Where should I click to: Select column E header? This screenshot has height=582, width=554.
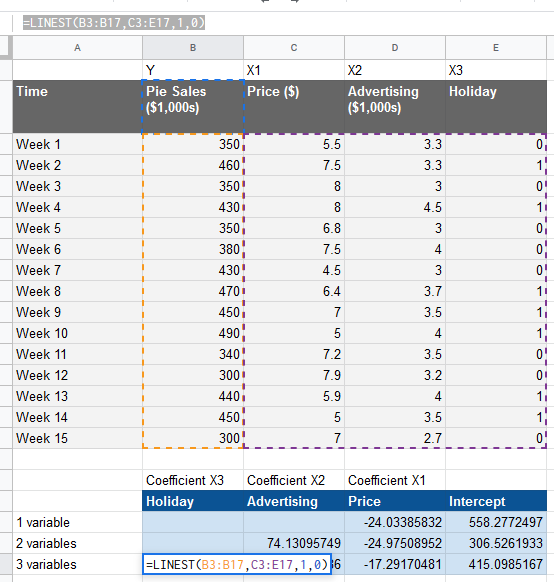496,48
